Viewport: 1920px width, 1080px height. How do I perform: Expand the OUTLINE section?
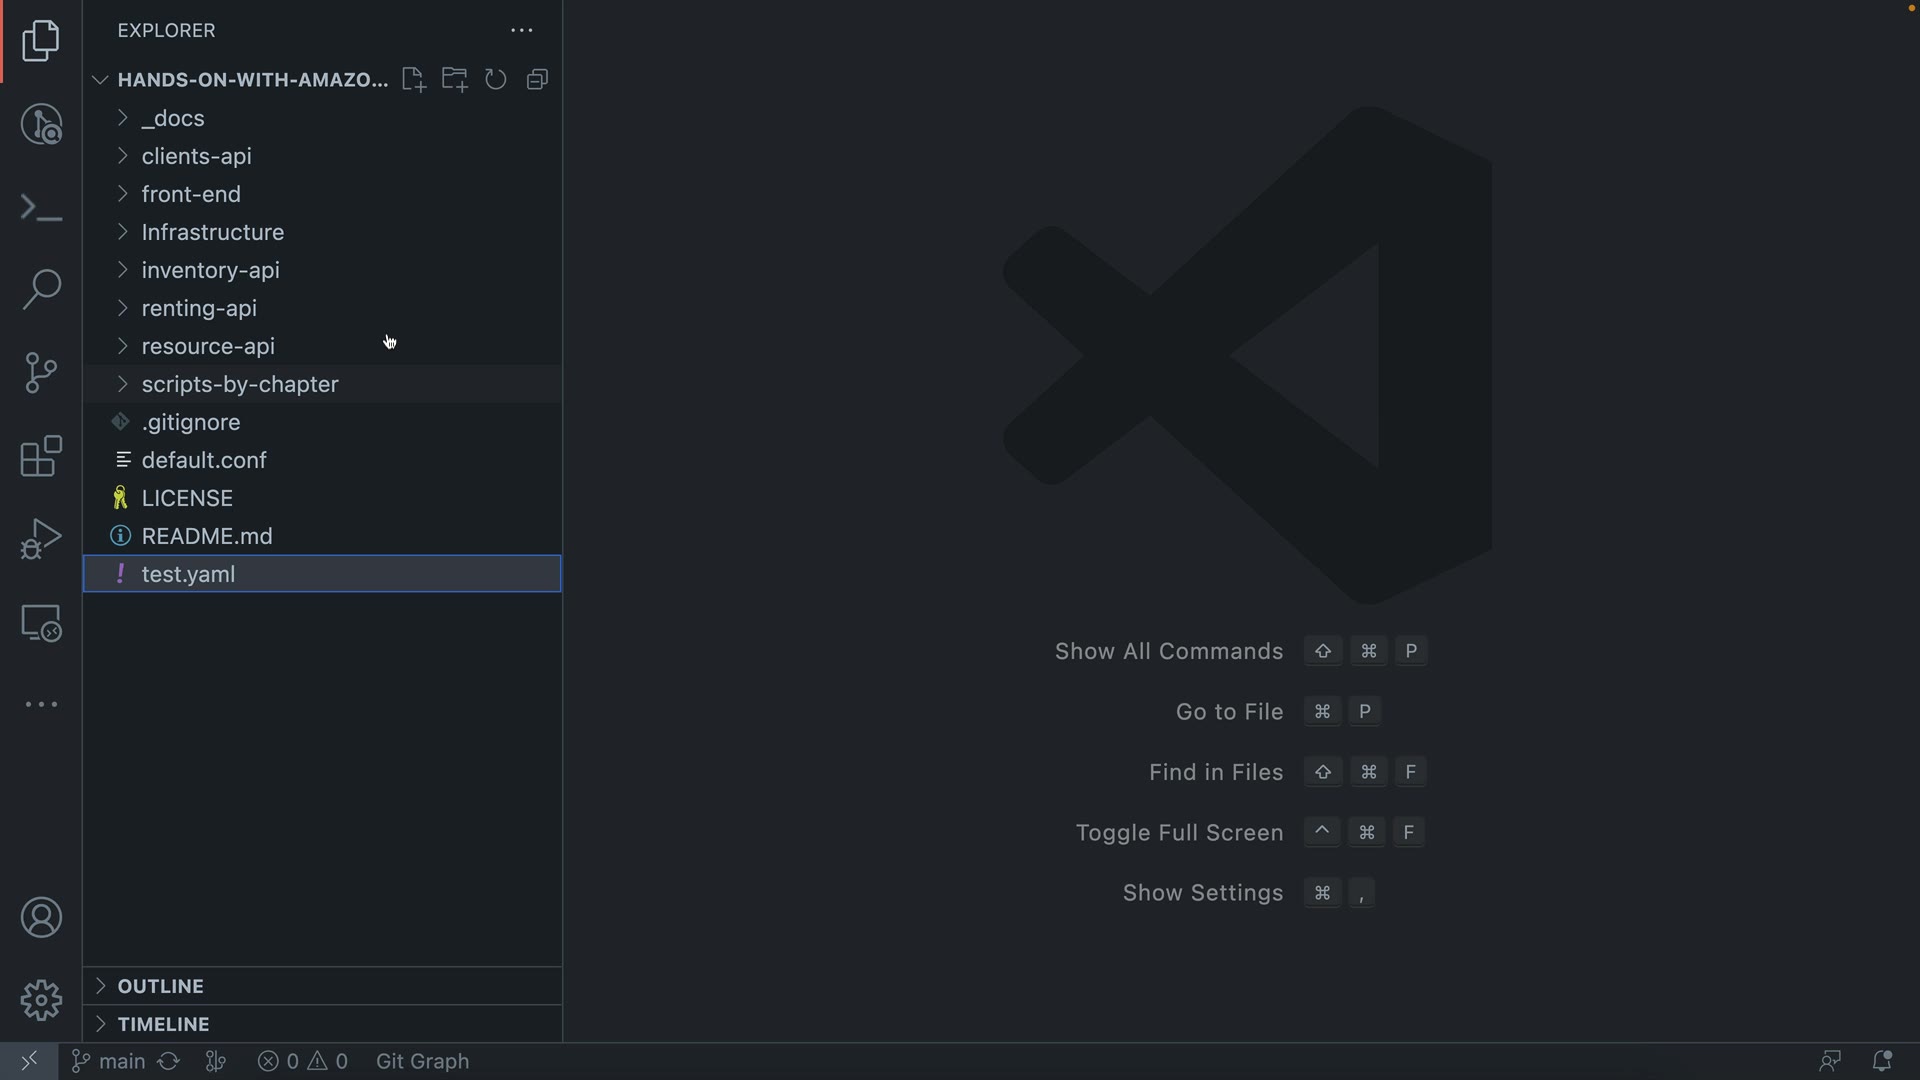click(160, 986)
